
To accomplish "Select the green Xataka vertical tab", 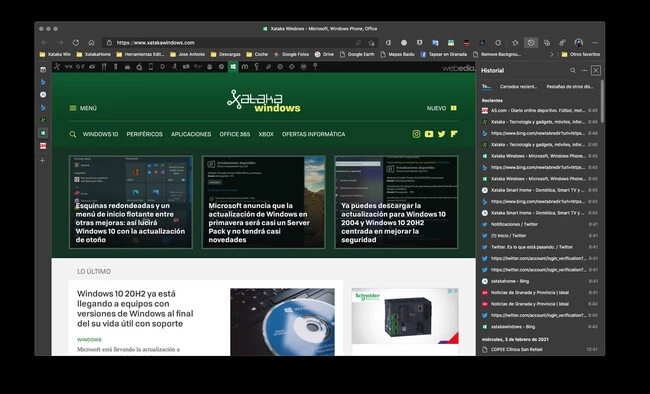I will pyautogui.click(x=43, y=120).
